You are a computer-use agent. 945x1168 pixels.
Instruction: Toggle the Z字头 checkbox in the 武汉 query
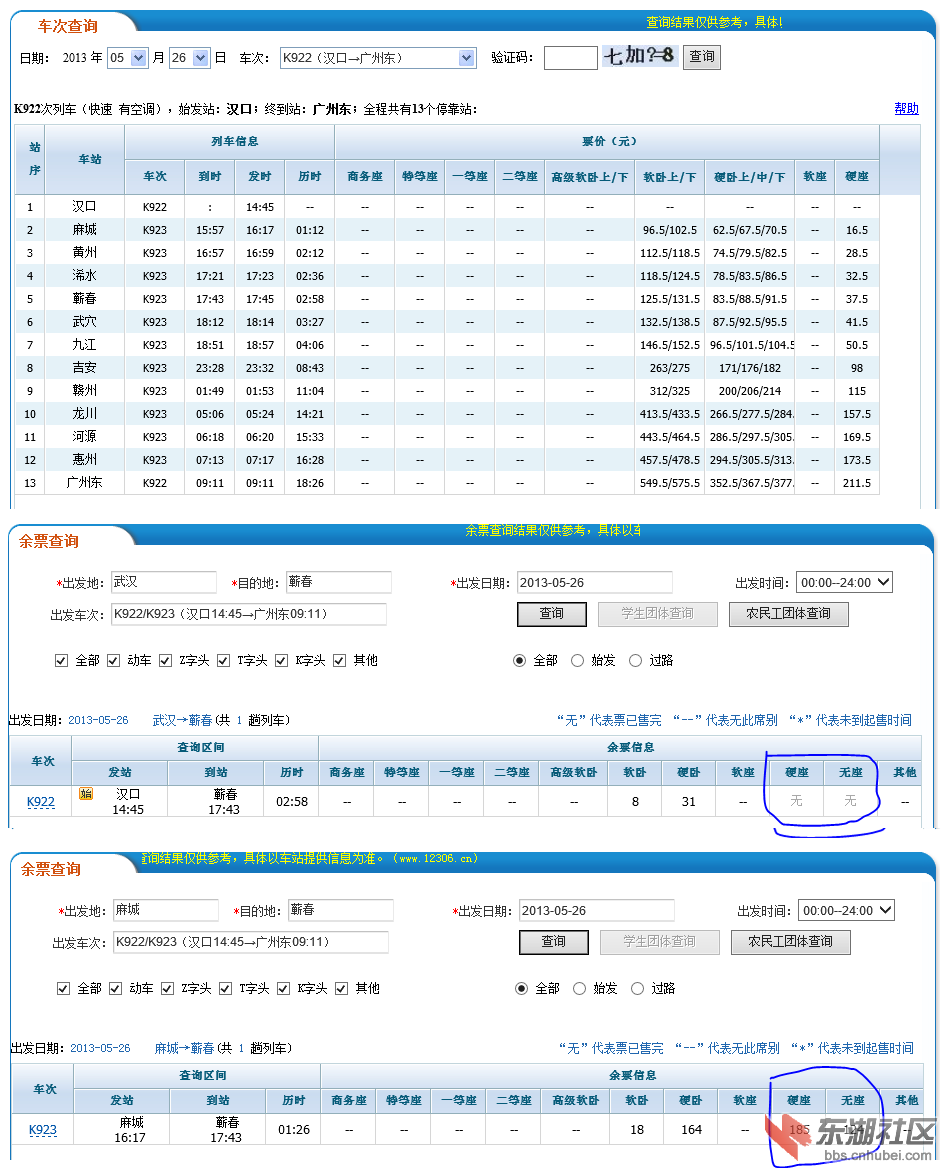tap(165, 661)
